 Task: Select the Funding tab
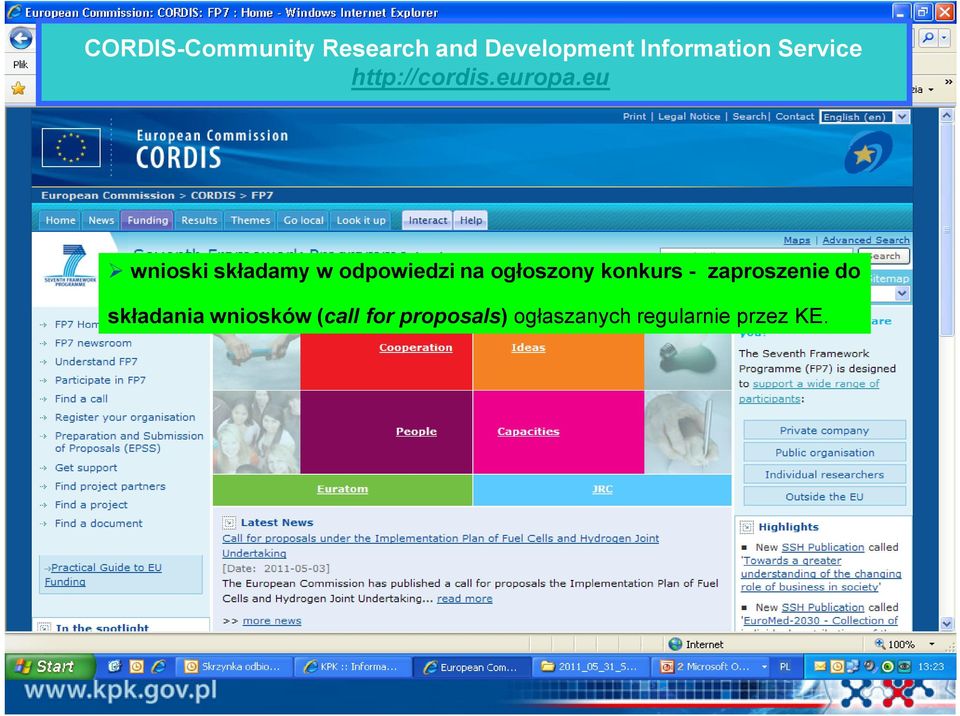click(x=148, y=220)
